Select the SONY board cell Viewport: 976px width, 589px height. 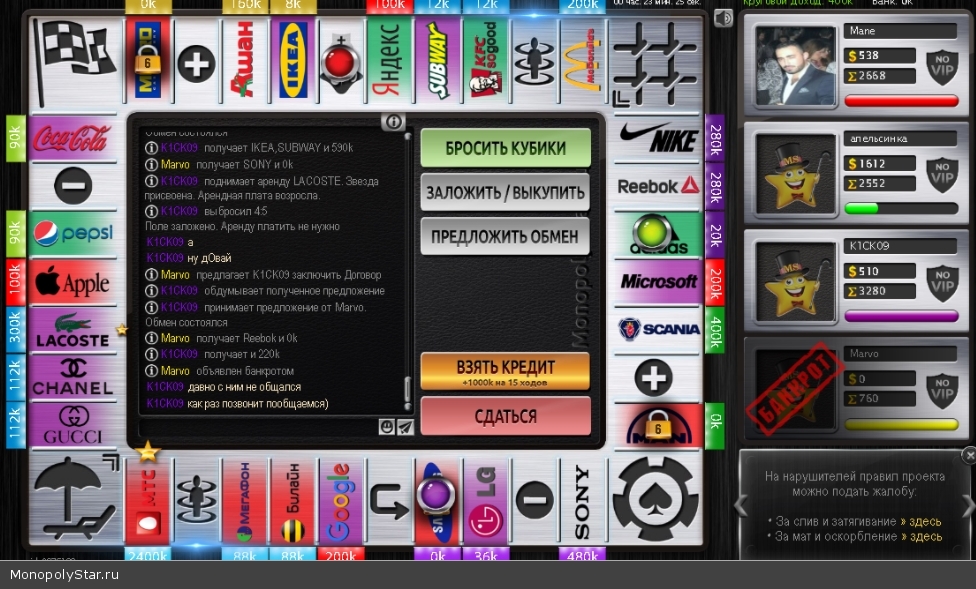tap(583, 502)
